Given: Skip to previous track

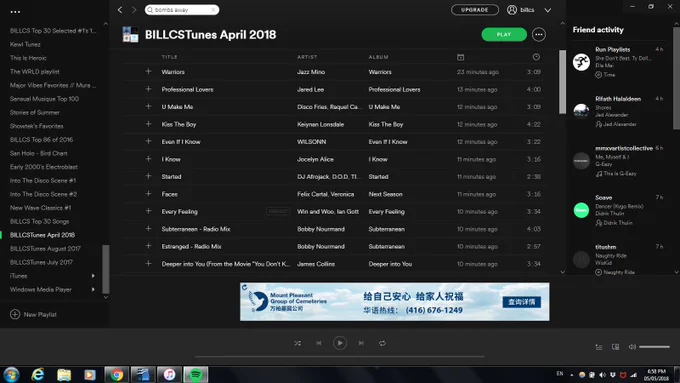Looking at the screenshot, I should (x=319, y=343).
